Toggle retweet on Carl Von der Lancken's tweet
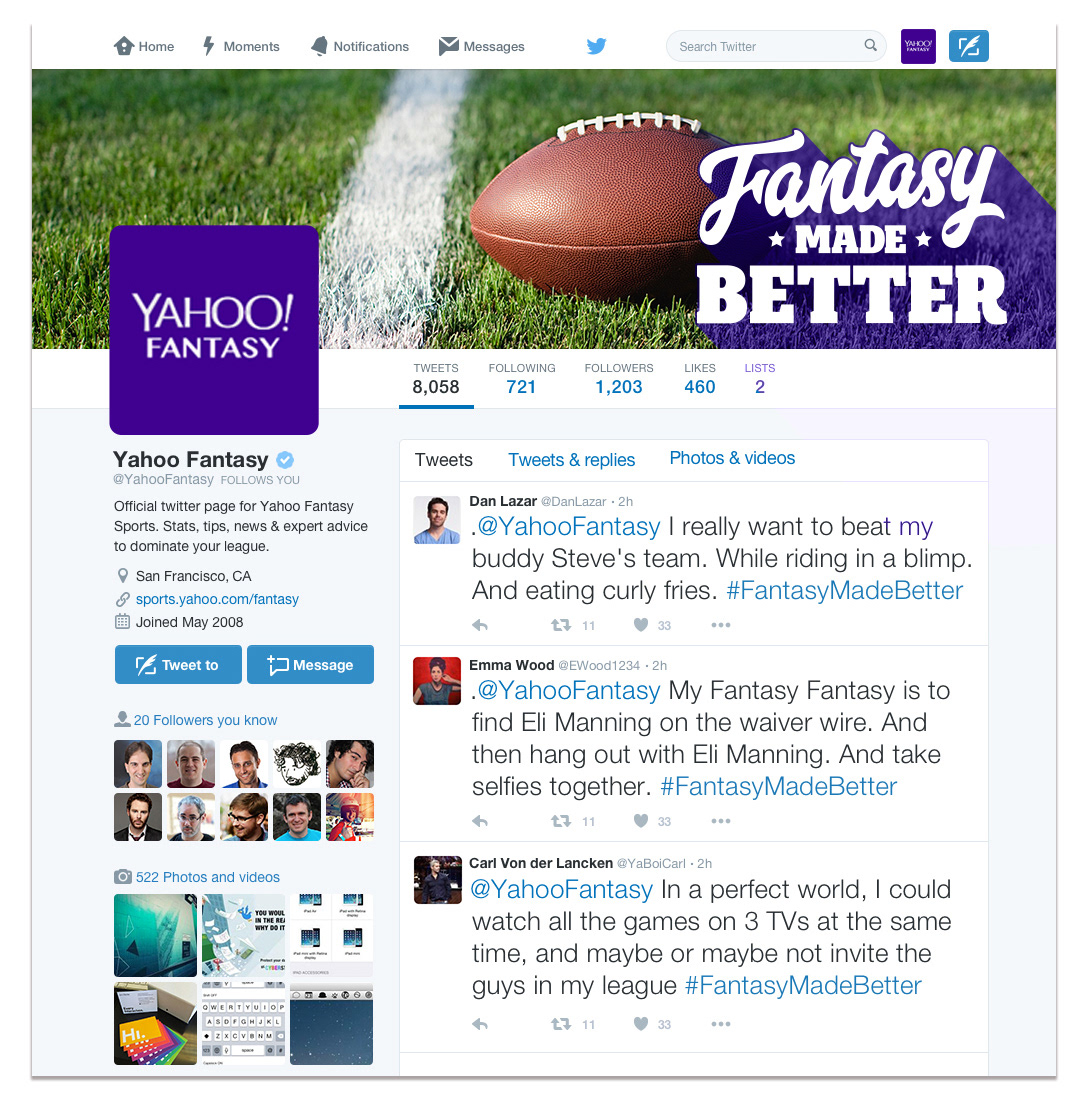Image resolution: width=1090 pixels, height=1100 pixels. click(561, 1024)
